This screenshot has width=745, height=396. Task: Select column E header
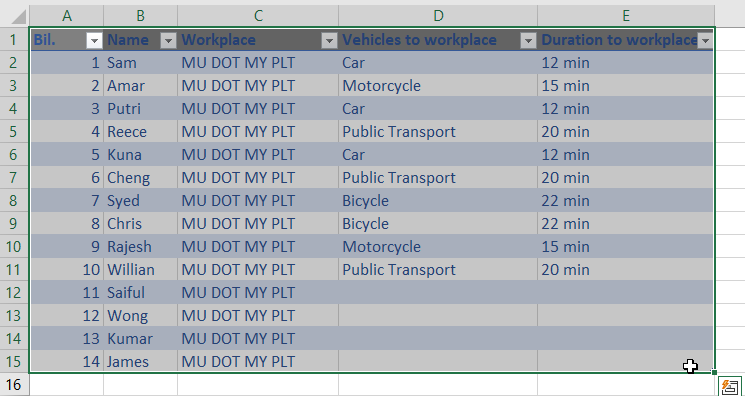pos(626,16)
